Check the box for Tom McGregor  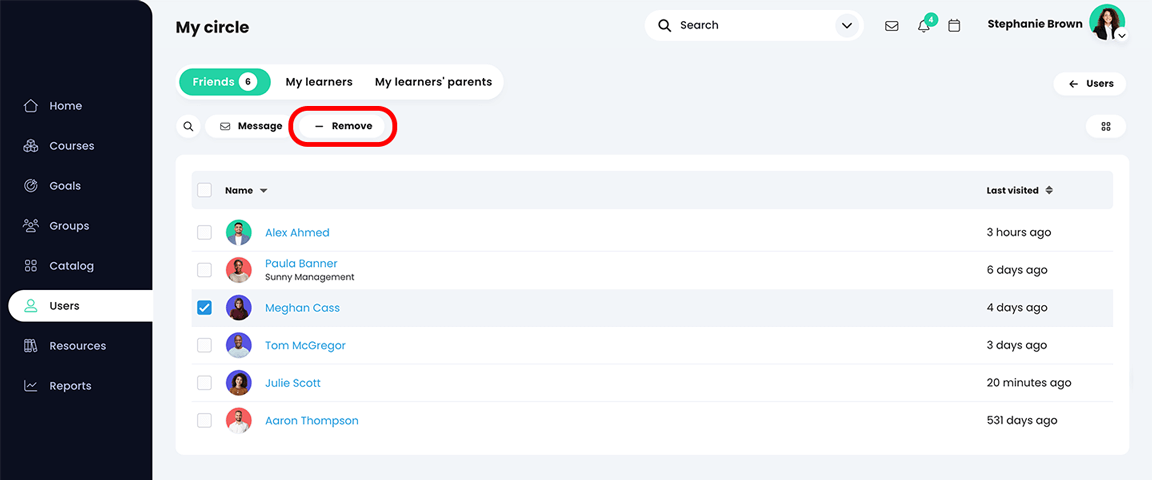pyautogui.click(x=204, y=345)
